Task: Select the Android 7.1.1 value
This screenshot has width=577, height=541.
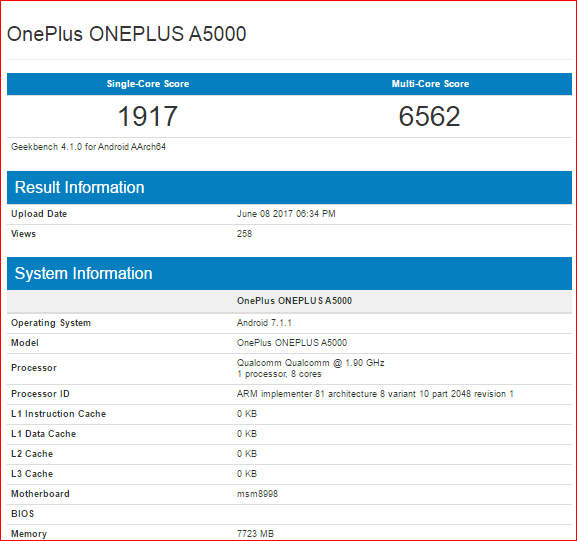Action: (x=264, y=323)
